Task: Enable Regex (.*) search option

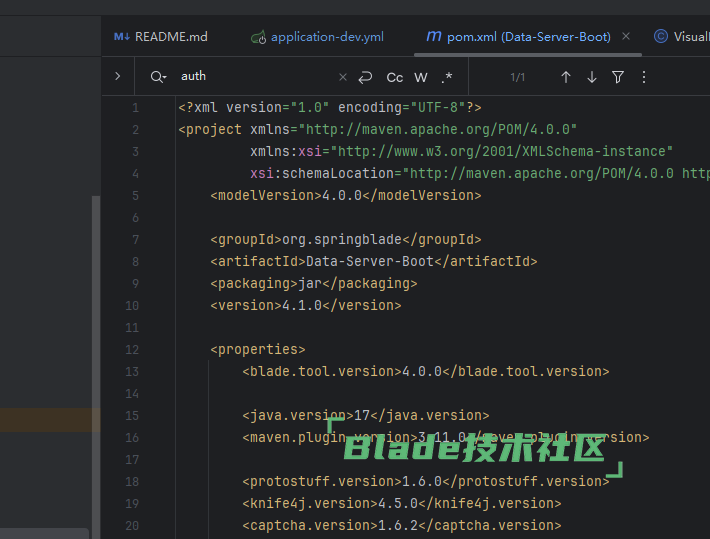Action: tap(447, 77)
